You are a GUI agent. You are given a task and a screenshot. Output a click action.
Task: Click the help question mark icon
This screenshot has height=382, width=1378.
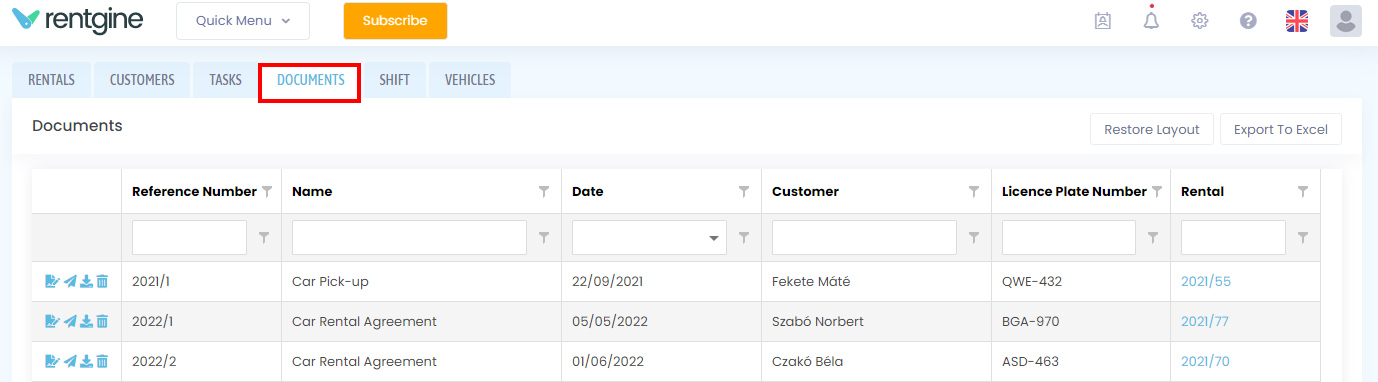(x=1248, y=20)
